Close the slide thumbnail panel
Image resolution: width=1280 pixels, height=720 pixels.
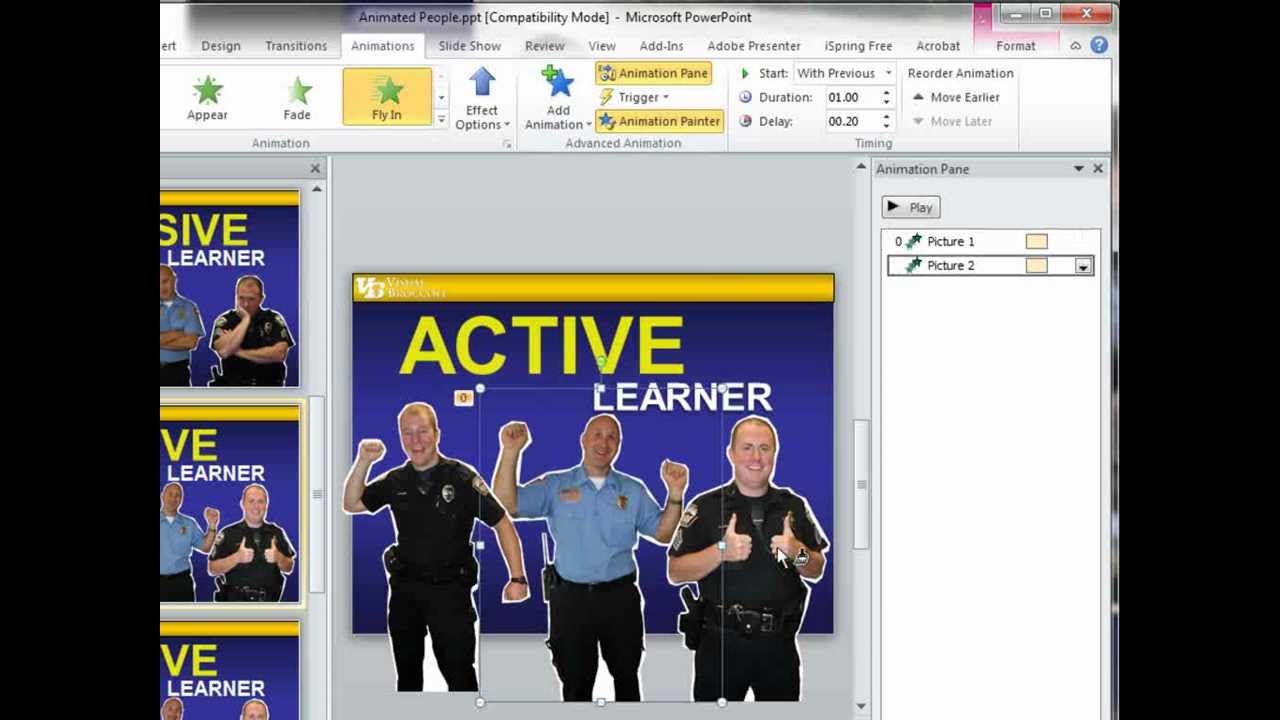pos(315,169)
